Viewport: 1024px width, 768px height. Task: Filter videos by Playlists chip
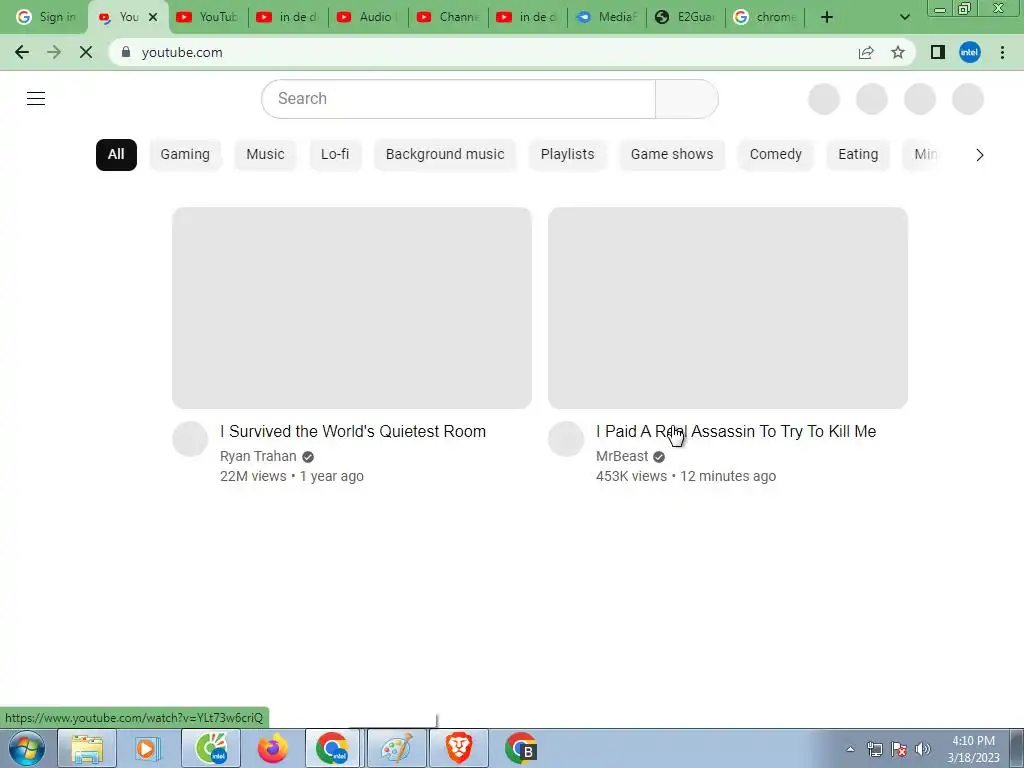pos(568,155)
